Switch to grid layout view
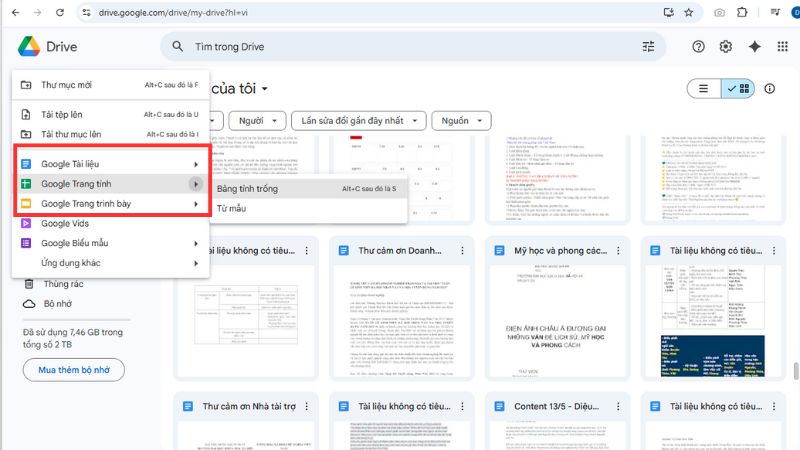This screenshot has height=450, width=800. (x=739, y=89)
